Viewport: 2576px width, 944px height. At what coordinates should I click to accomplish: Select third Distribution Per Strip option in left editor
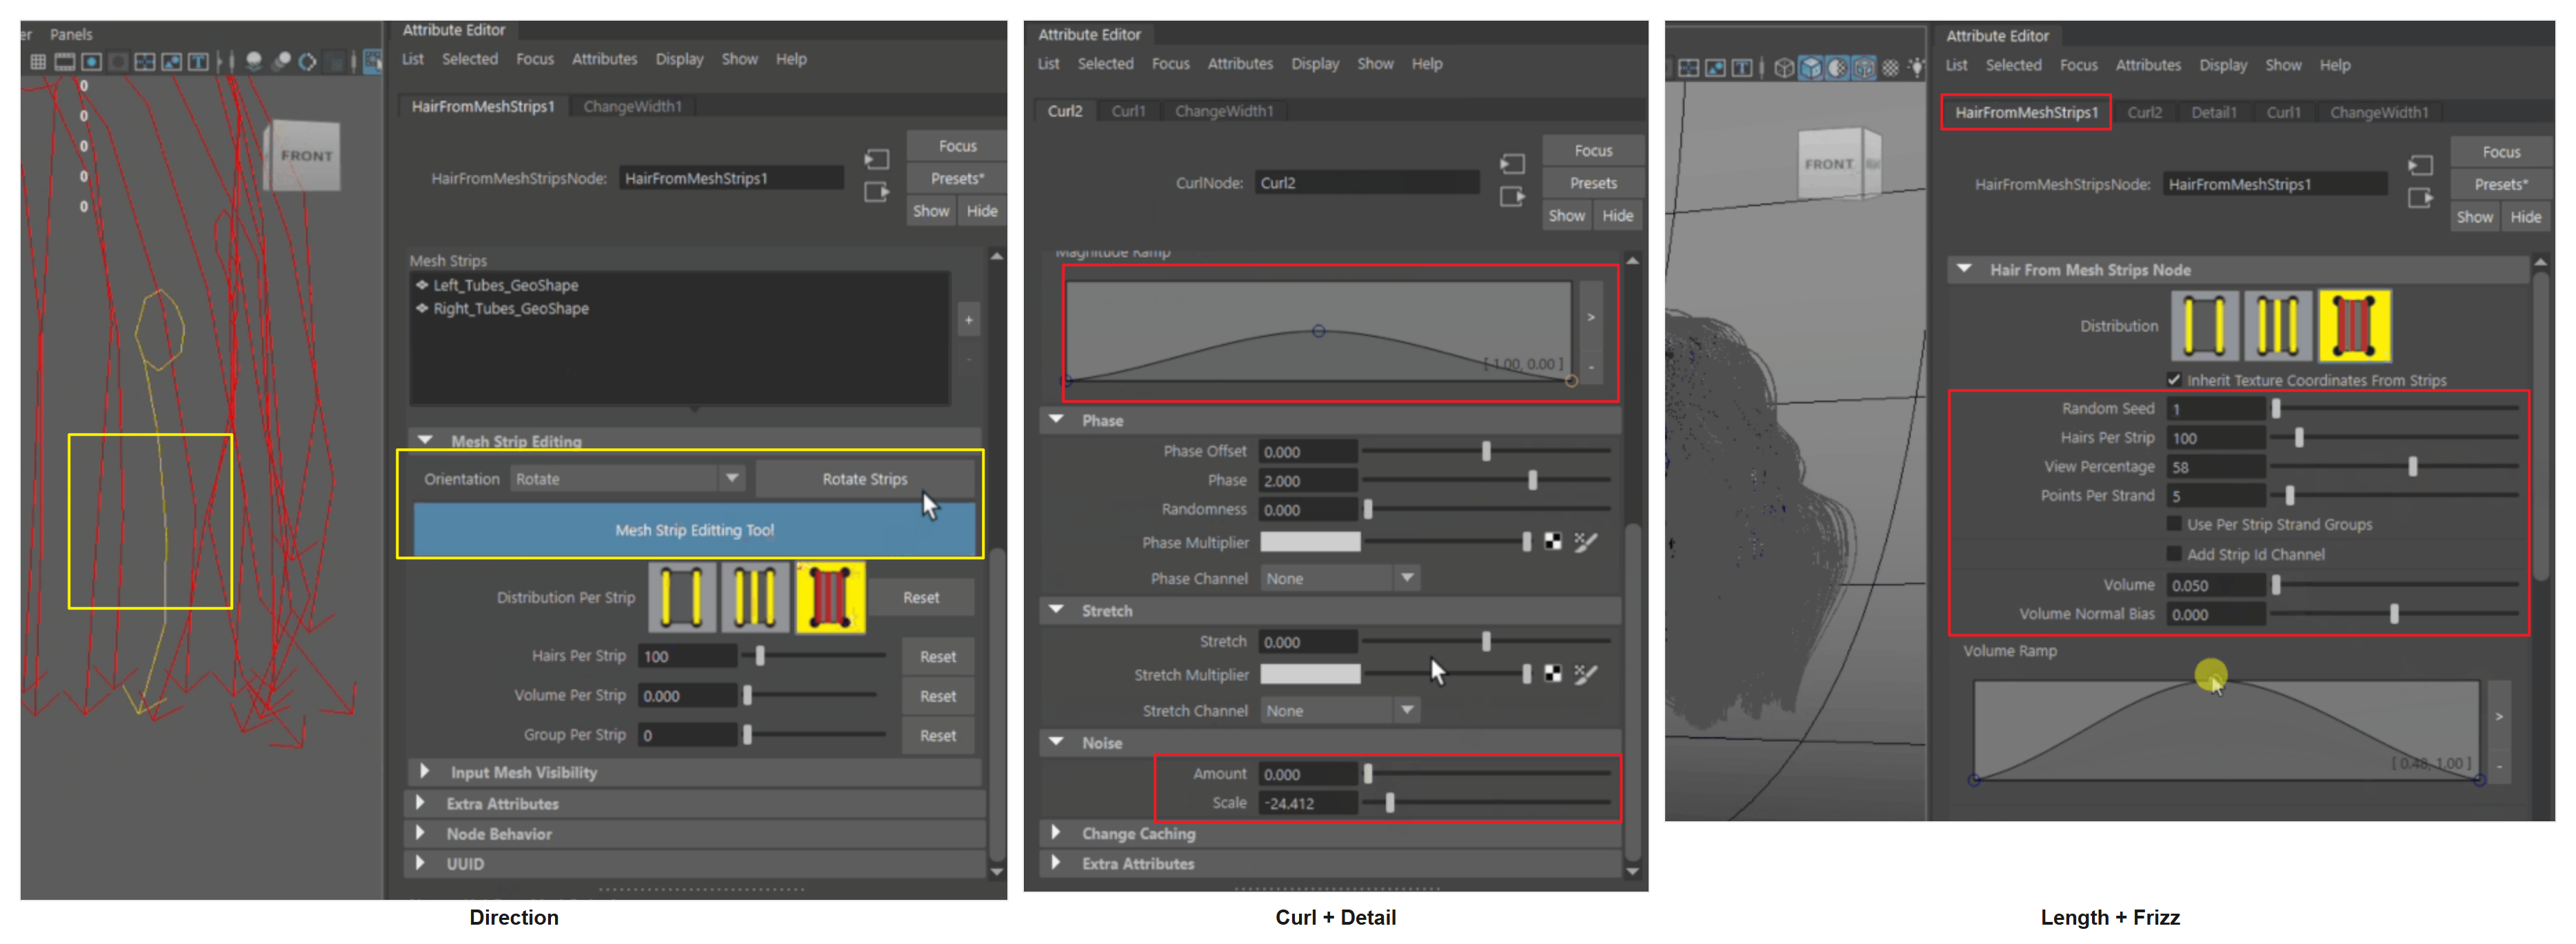point(830,597)
